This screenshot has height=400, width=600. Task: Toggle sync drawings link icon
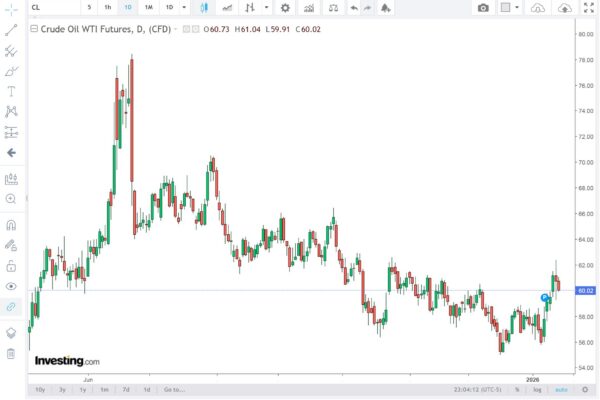11,307
